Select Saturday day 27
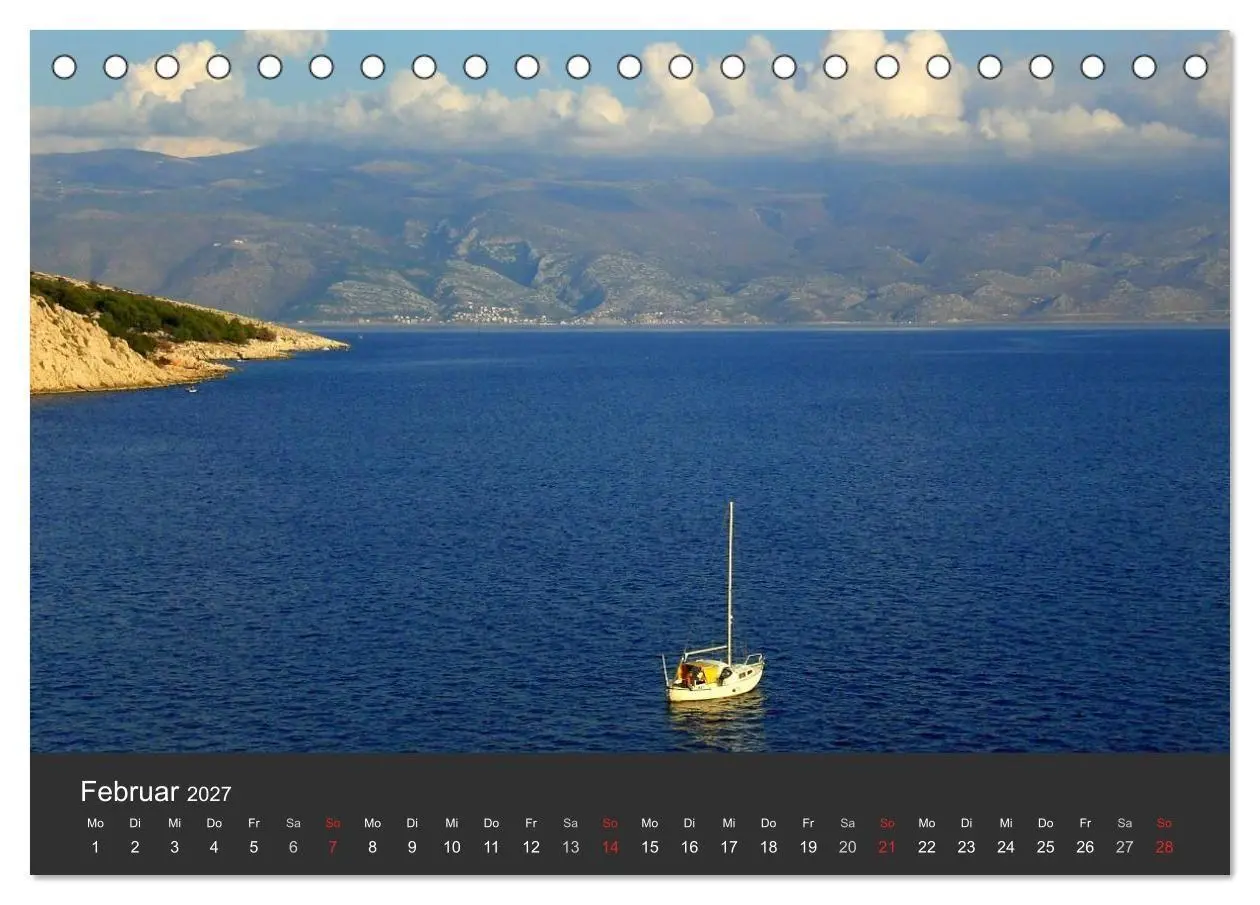 click(x=1125, y=847)
